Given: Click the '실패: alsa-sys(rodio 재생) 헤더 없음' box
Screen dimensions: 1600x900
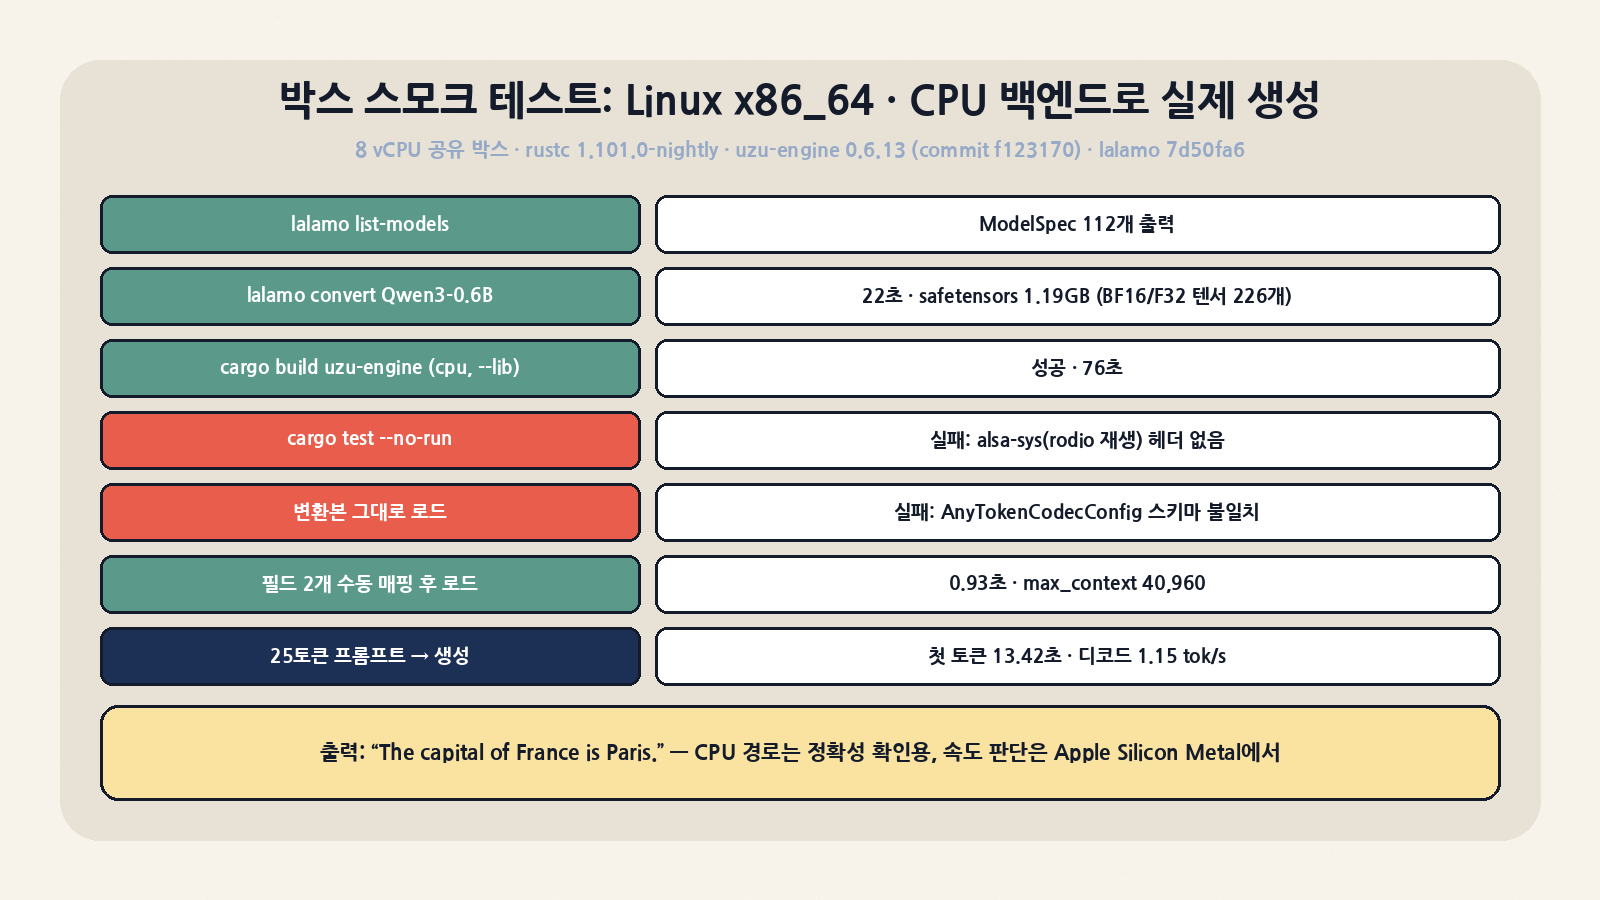Looking at the screenshot, I should pos(1077,440).
